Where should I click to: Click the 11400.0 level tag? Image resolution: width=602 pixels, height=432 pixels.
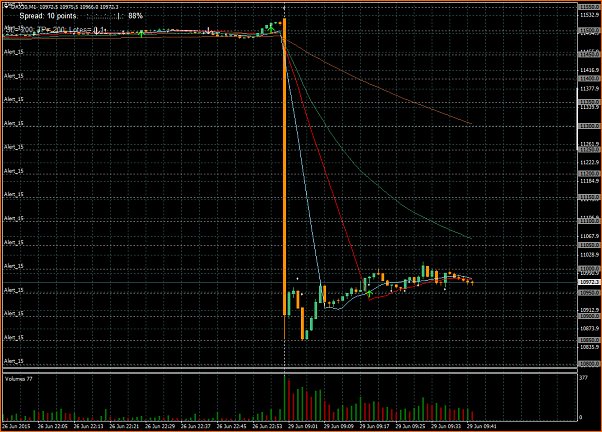(x=589, y=78)
